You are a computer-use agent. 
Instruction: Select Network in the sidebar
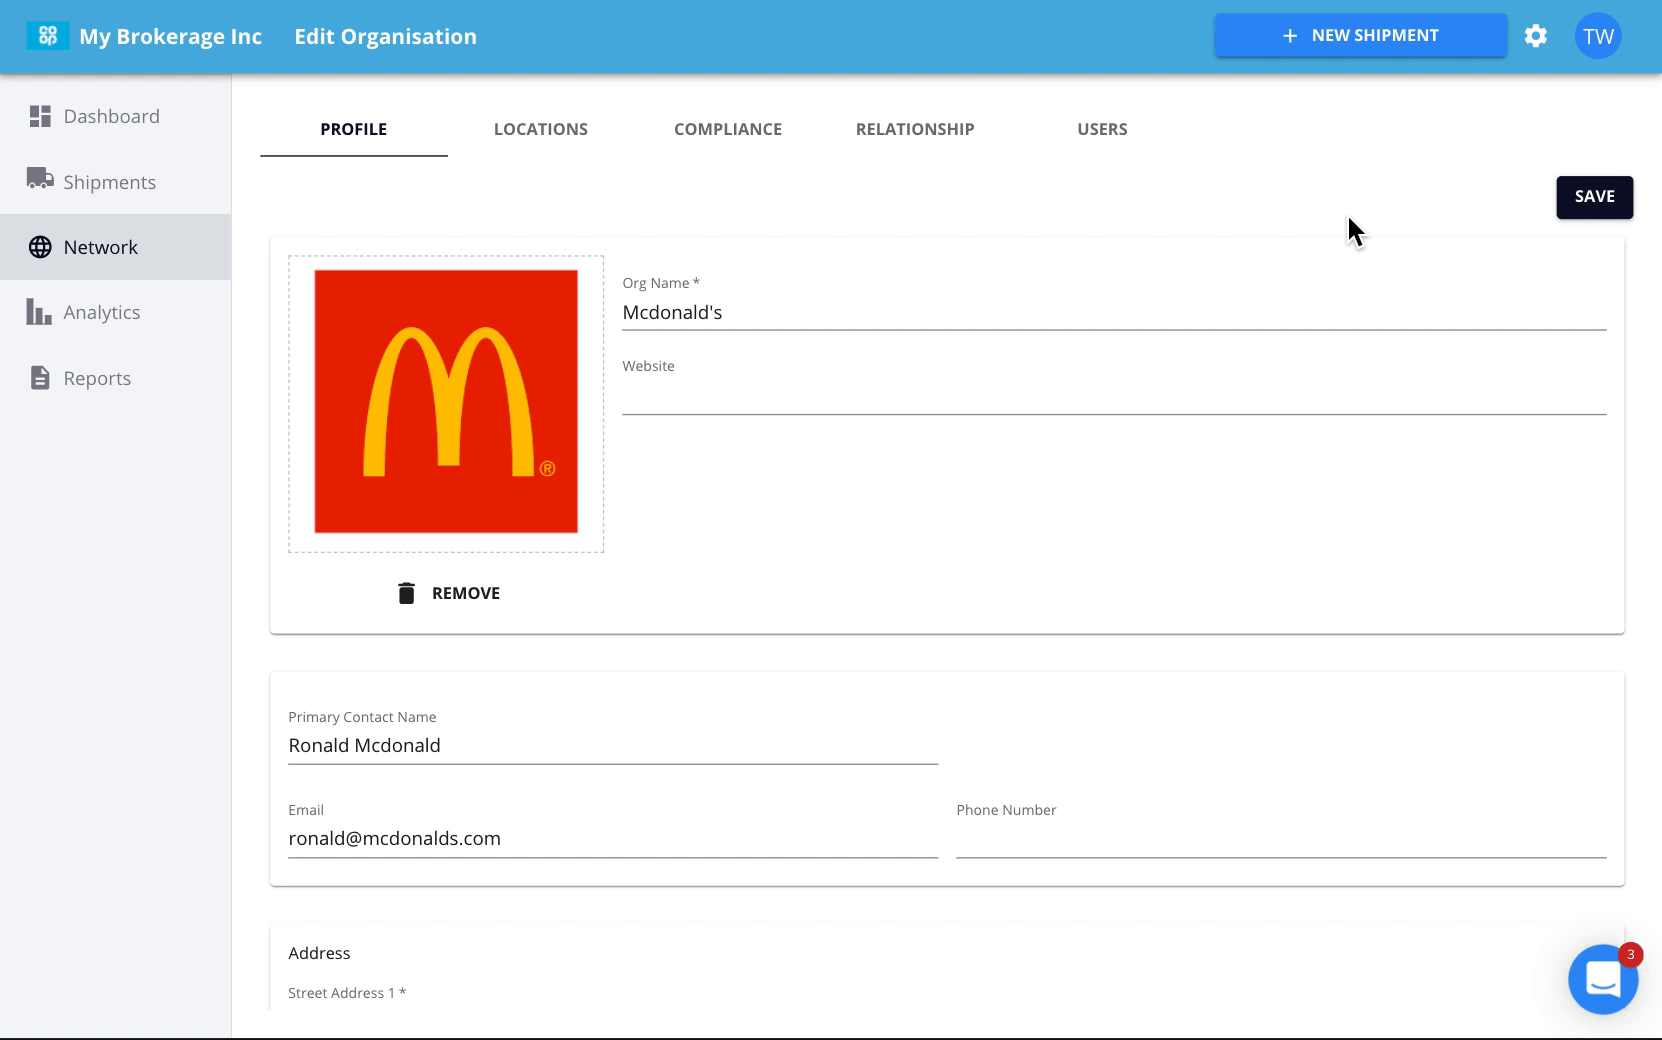116,247
